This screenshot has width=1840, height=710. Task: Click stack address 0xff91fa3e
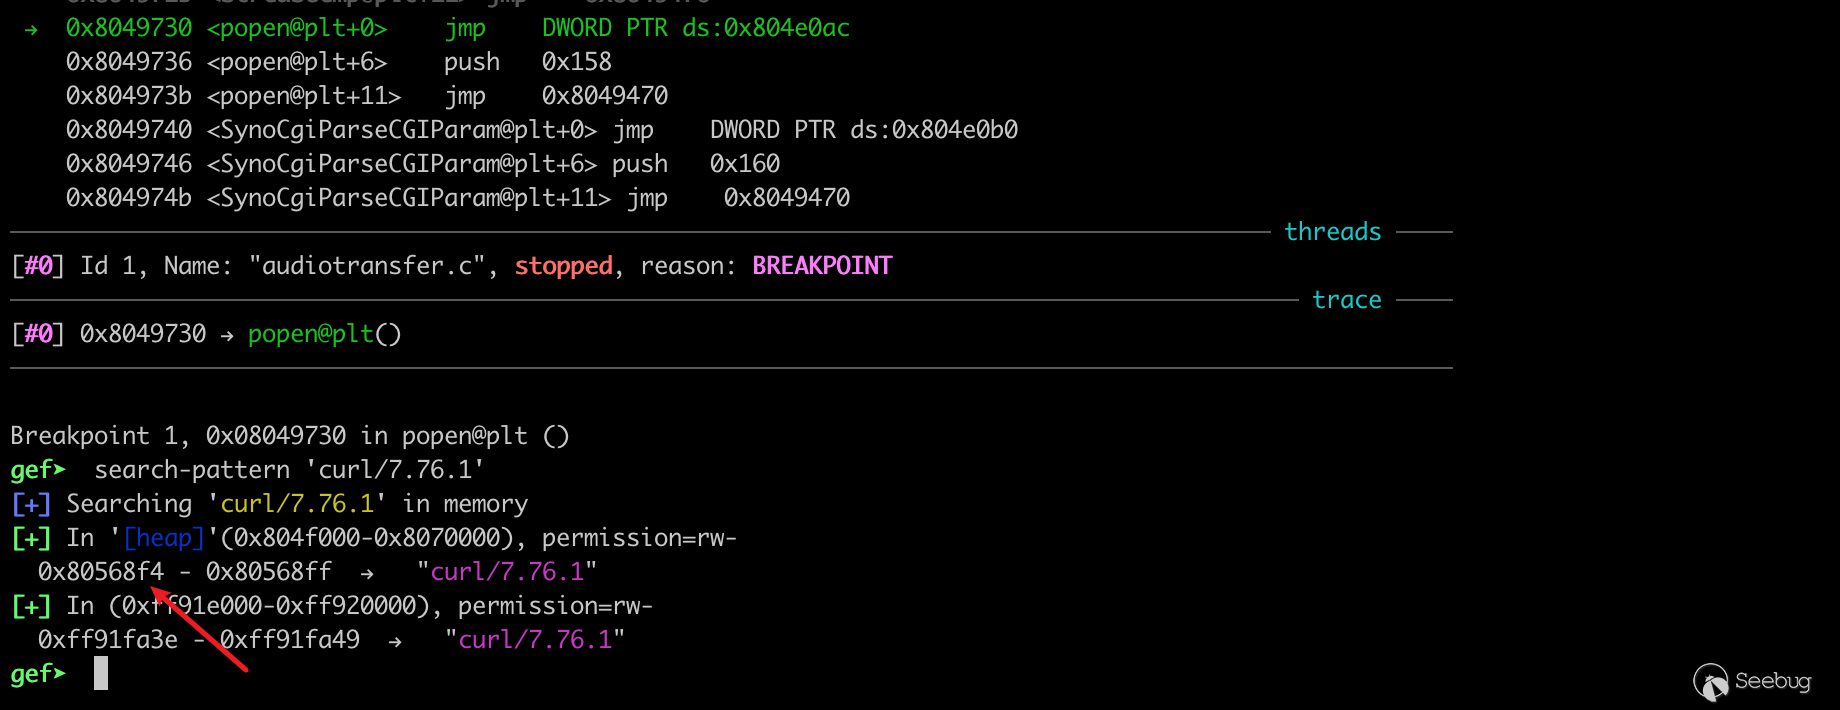point(108,640)
